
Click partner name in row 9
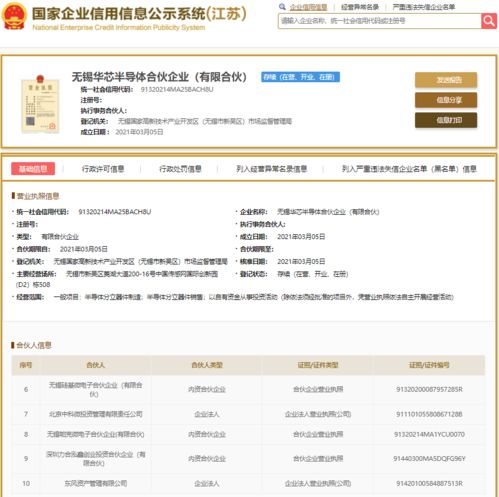click(x=96, y=459)
